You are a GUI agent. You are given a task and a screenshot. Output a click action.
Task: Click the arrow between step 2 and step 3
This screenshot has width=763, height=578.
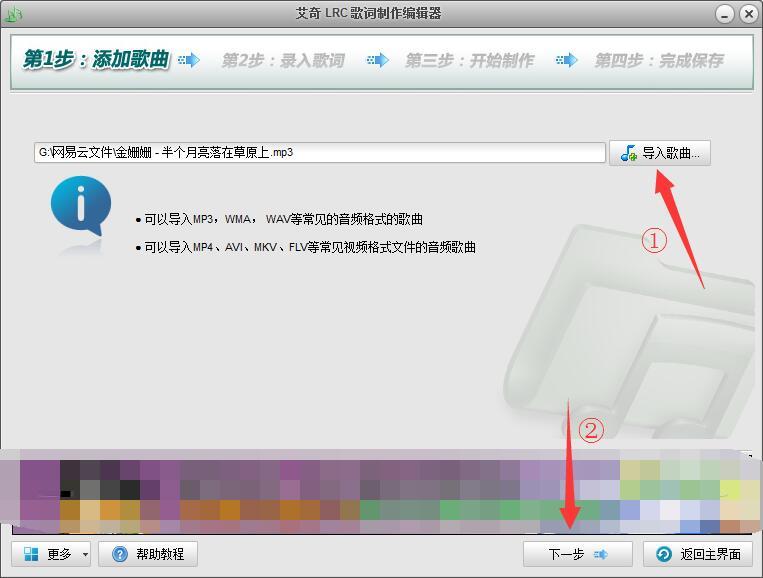377,60
